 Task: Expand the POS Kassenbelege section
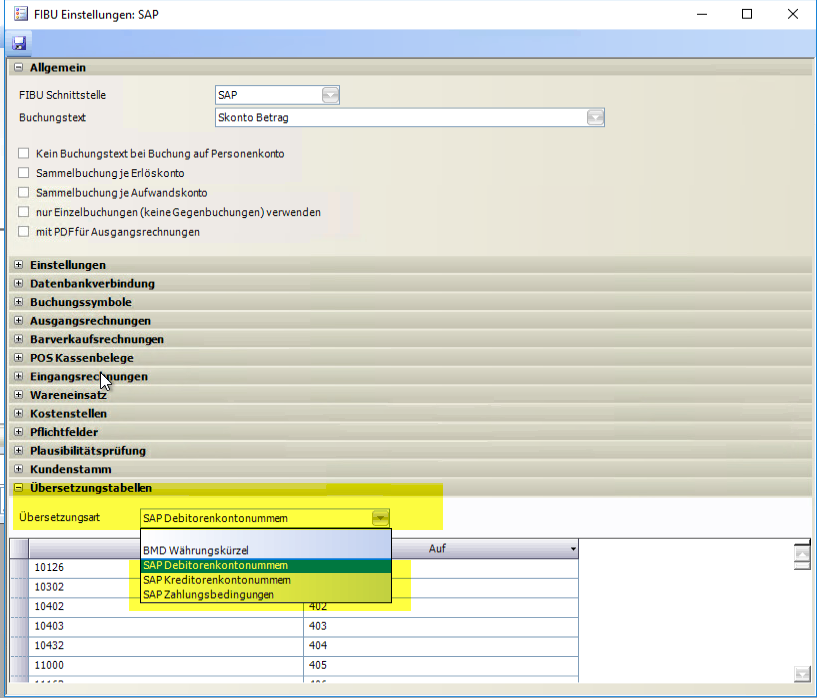pyautogui.click(x=17, y=358)
